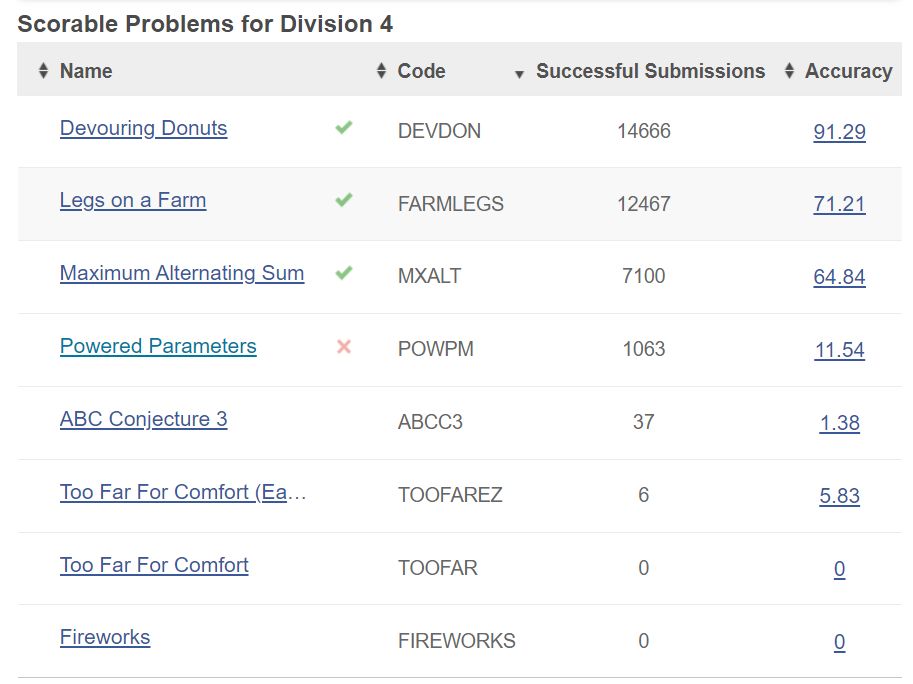The image size is (913, 684).
Task: Open the Fireworks problem
Action: click(105, 637)
